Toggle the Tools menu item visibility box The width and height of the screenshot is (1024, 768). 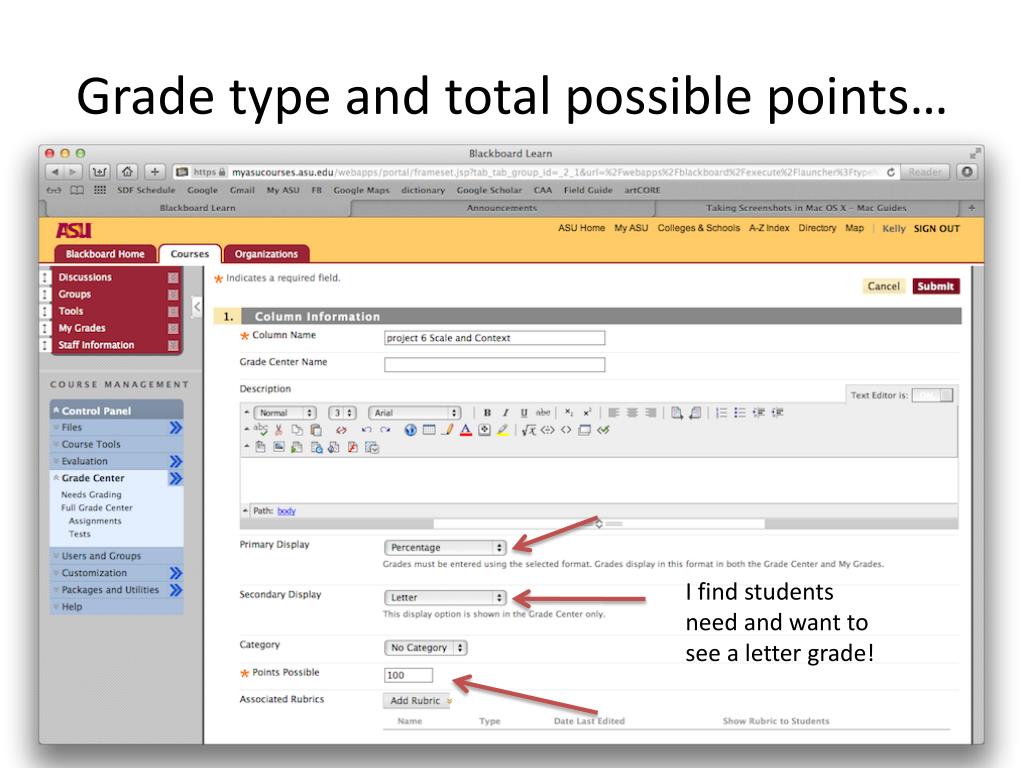tap(173, 312)
